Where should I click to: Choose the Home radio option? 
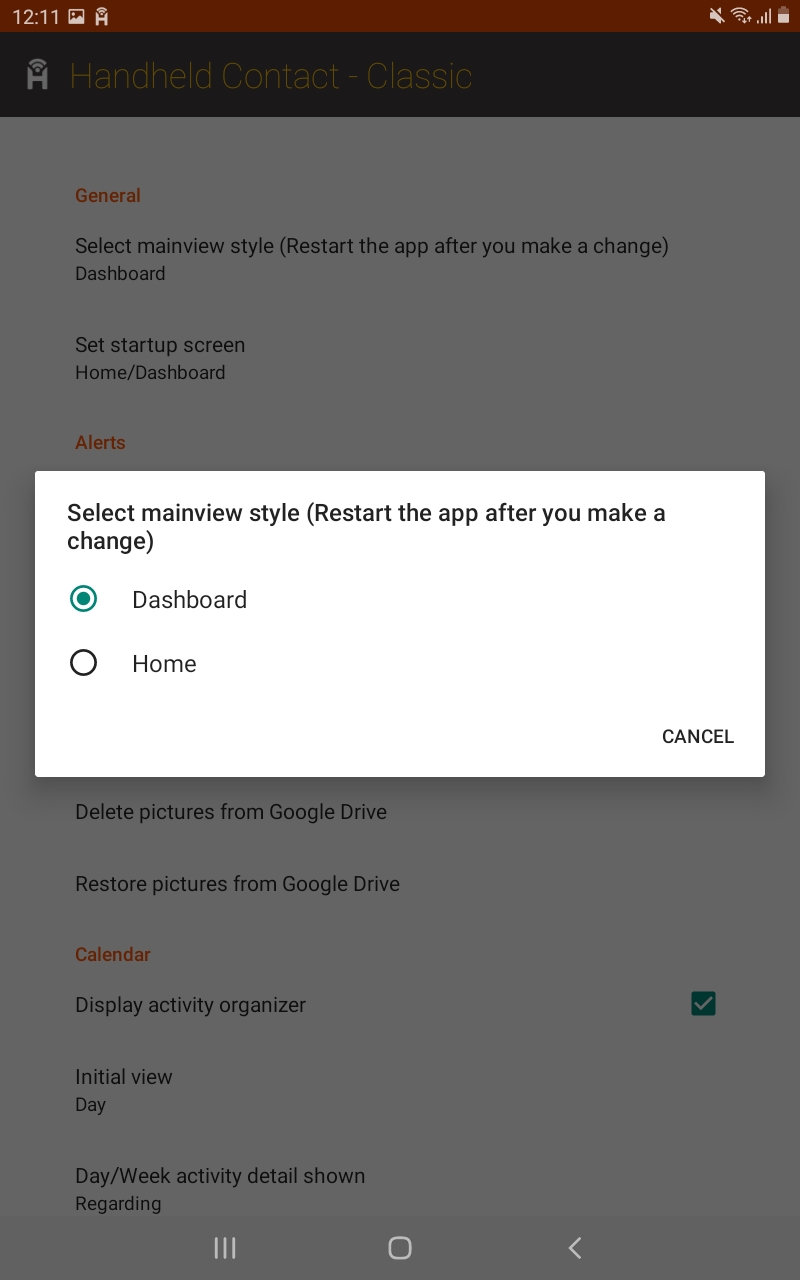tap(84, 663)
